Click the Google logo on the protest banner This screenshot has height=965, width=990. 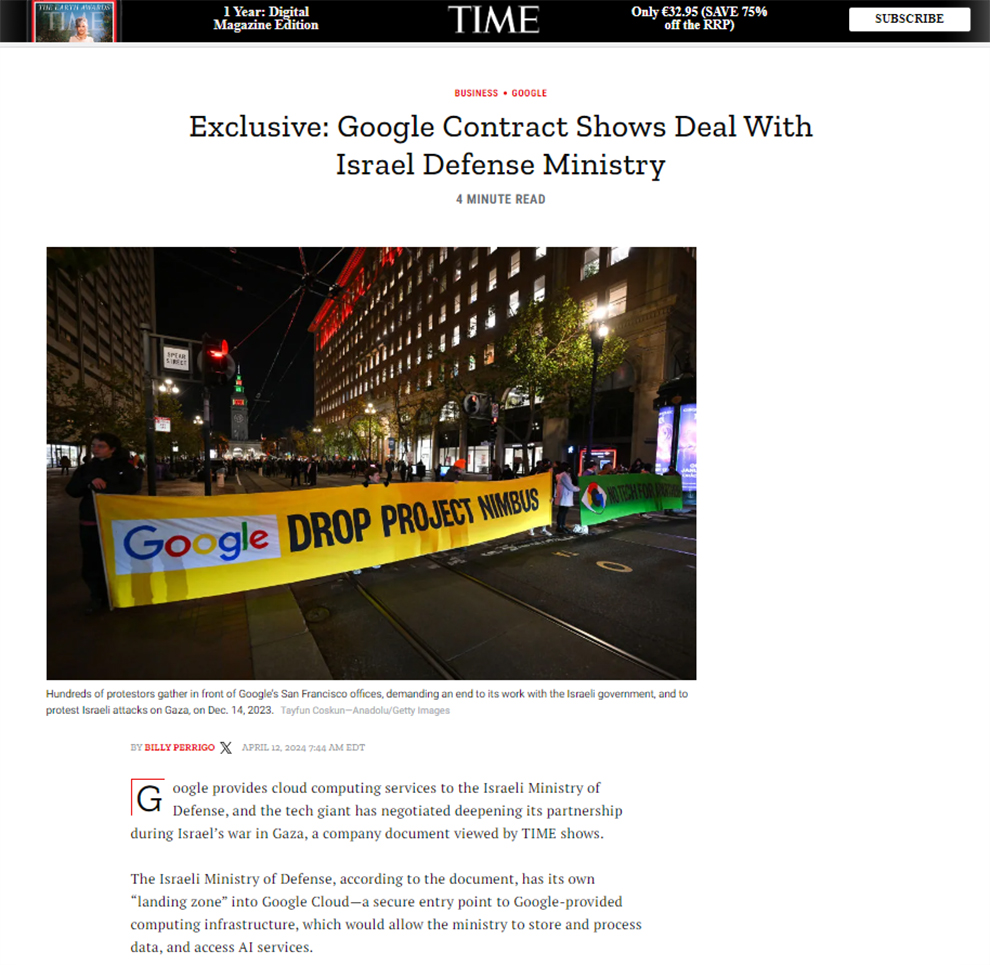[x=196, y=541]
